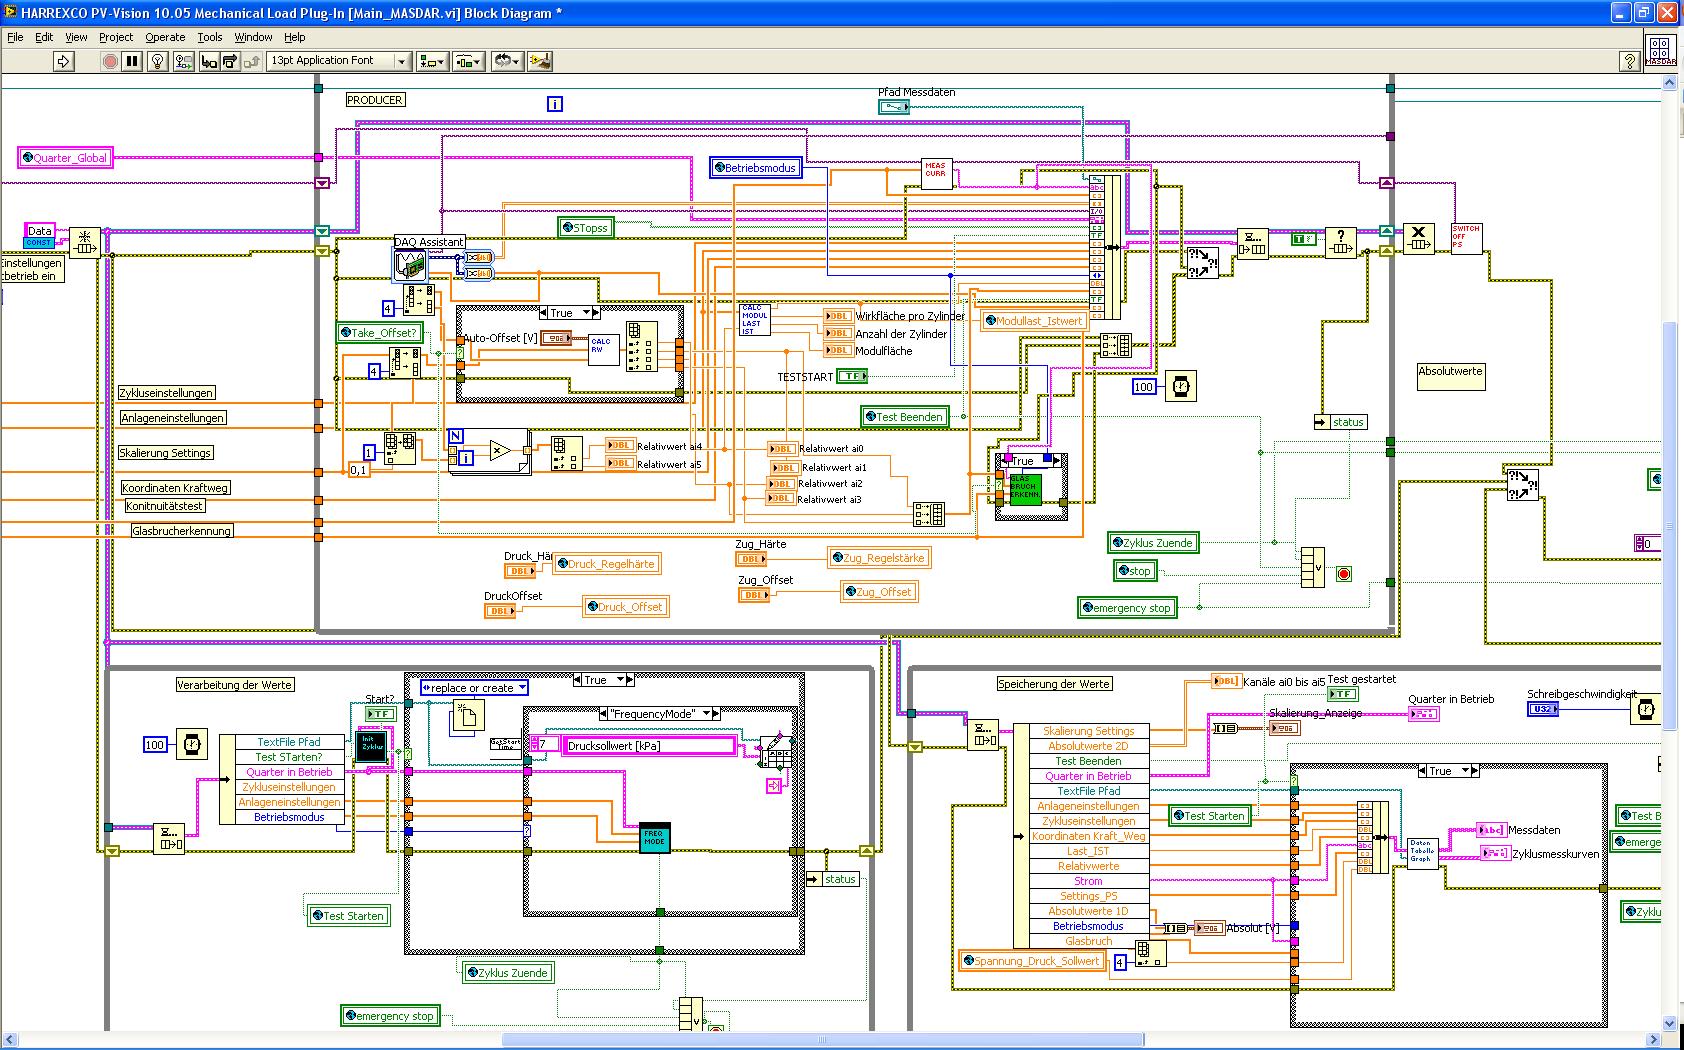This screenshot has width=1684, height=1050.
Task: Click the MASDAR VI icon in top-right corner
Action: 1659,52
